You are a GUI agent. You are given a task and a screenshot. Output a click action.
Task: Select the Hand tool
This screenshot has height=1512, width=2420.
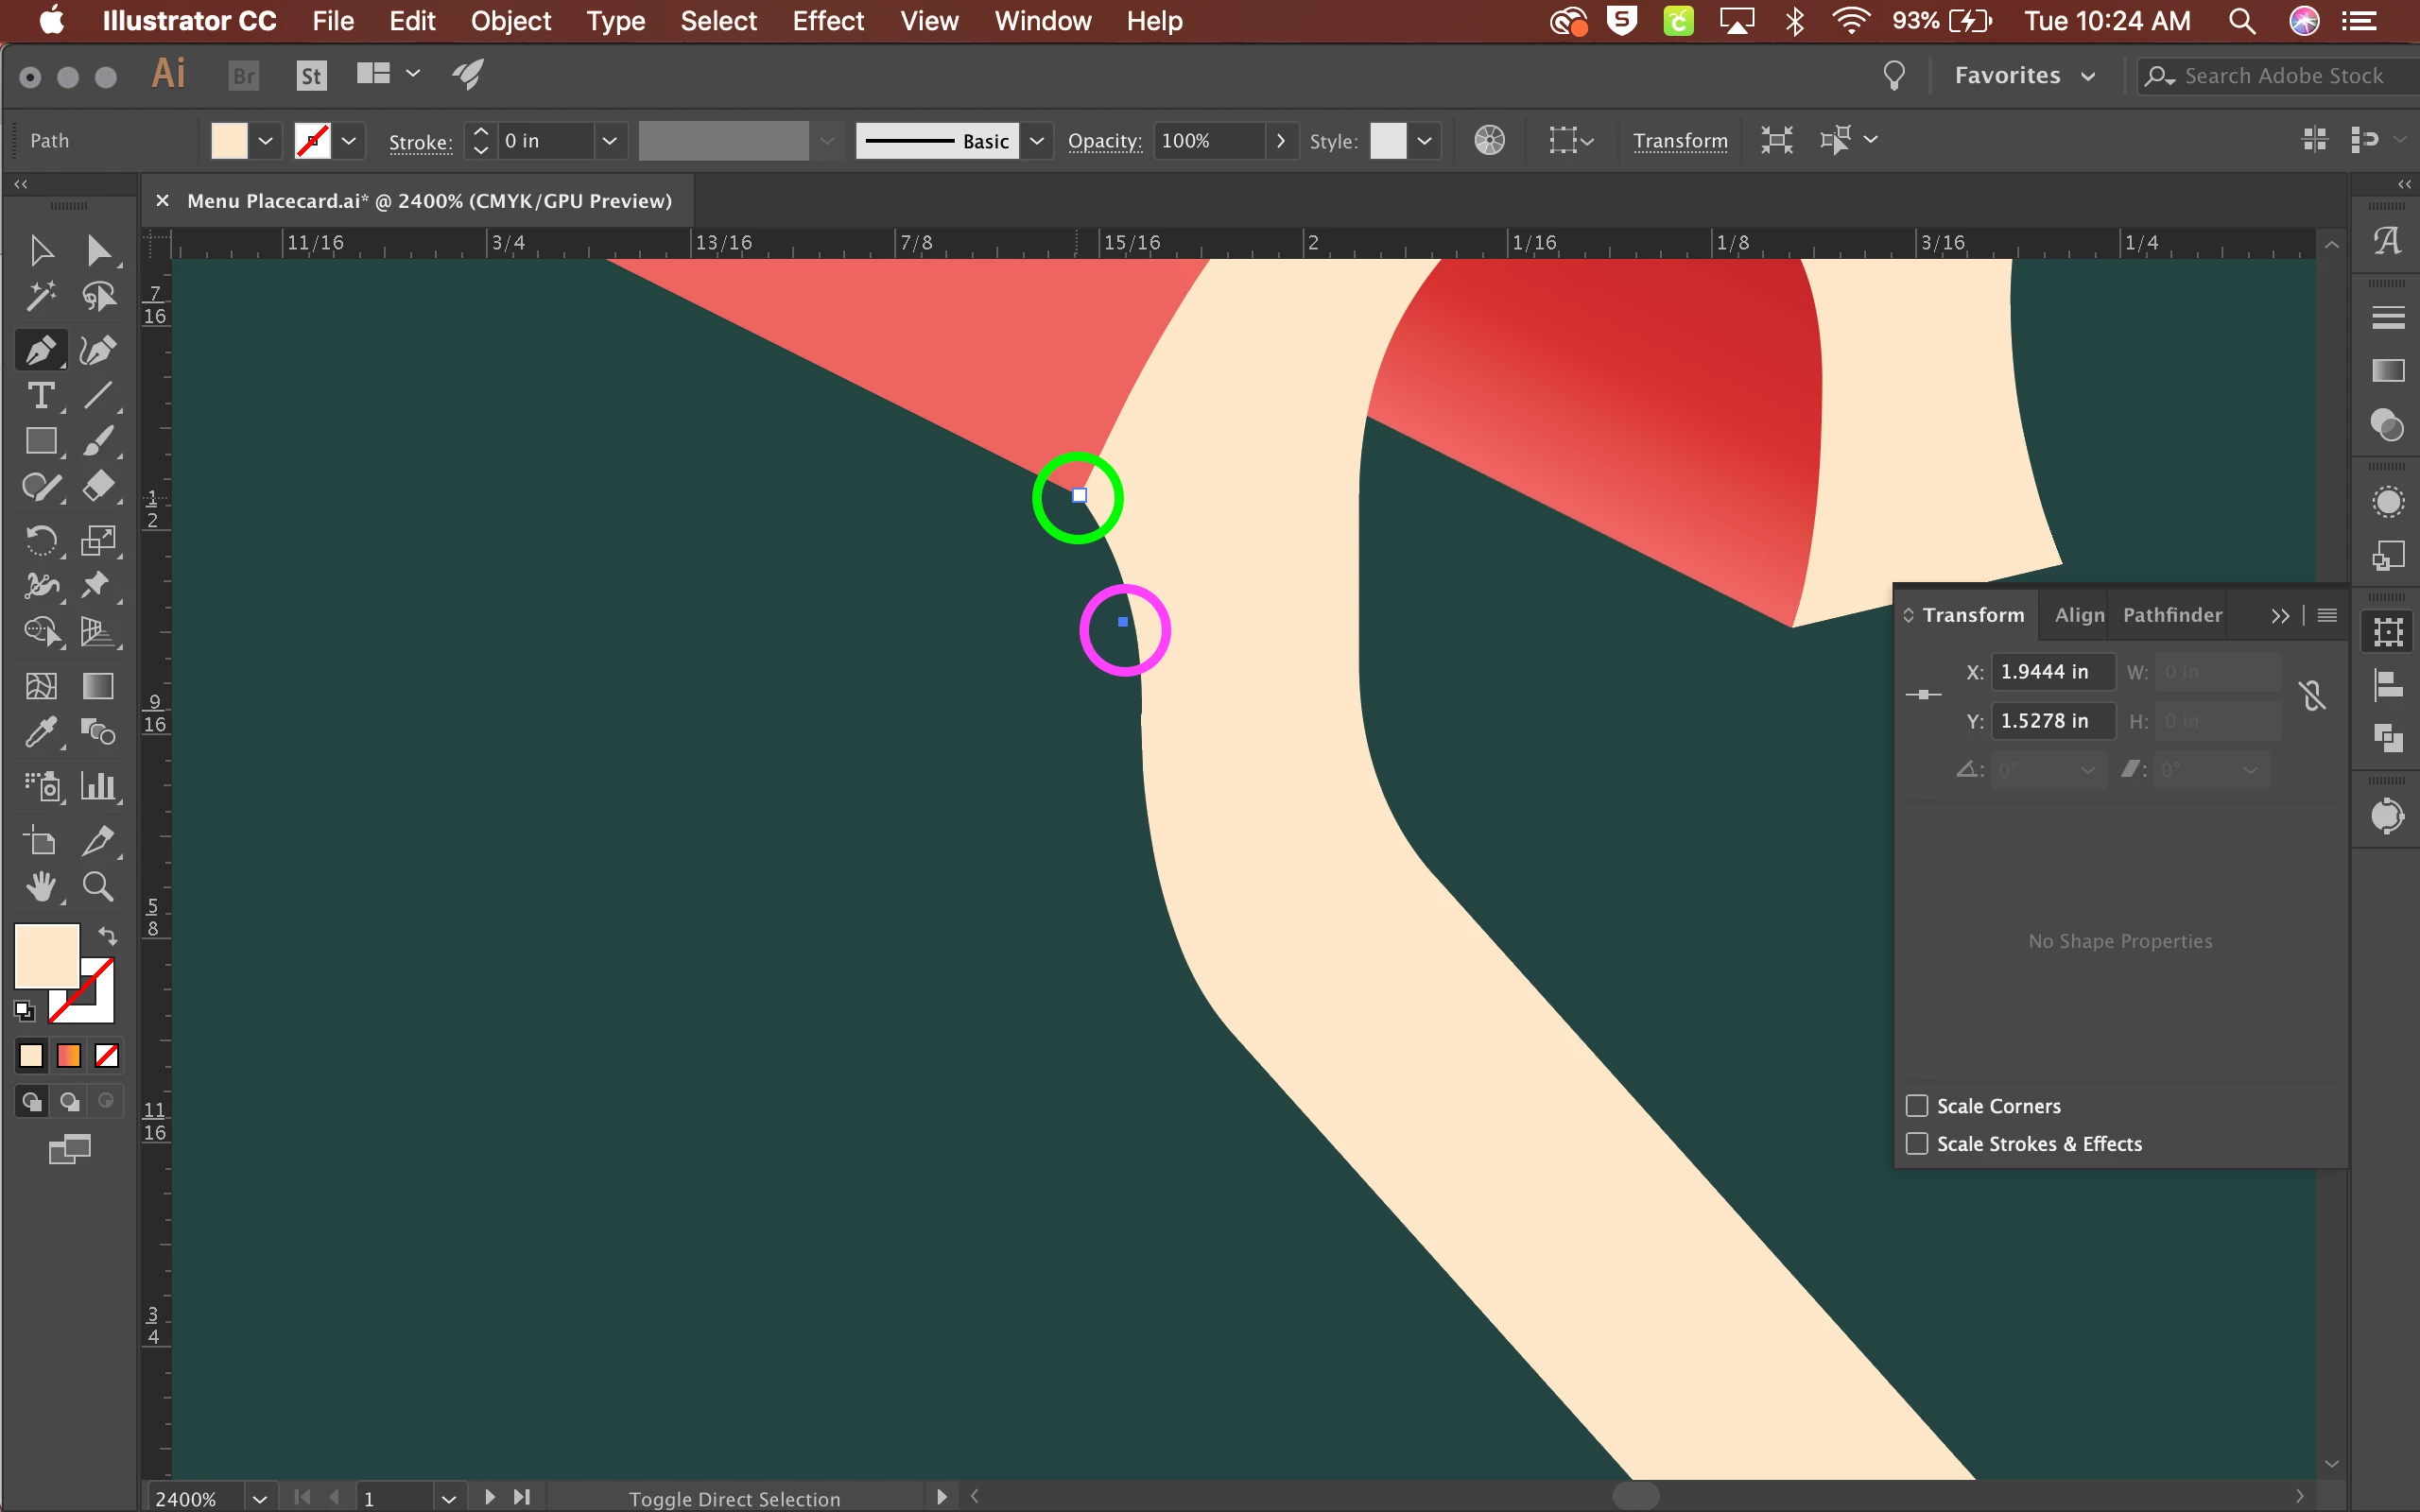point(40,887)
